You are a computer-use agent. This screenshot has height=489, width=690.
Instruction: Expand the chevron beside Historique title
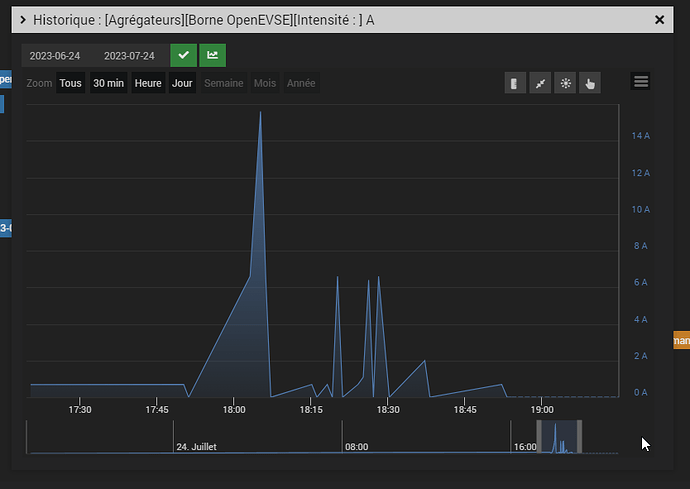(23, 20)
